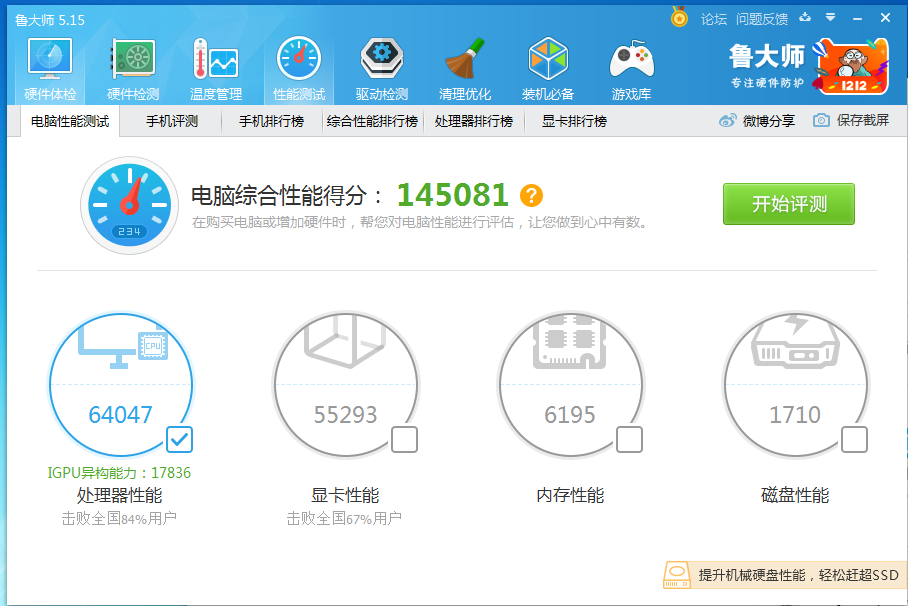The width and height of the screenshot is (908, 606).
Task: Click the 击败全国84%用户 text
Action: click(119, 518)
